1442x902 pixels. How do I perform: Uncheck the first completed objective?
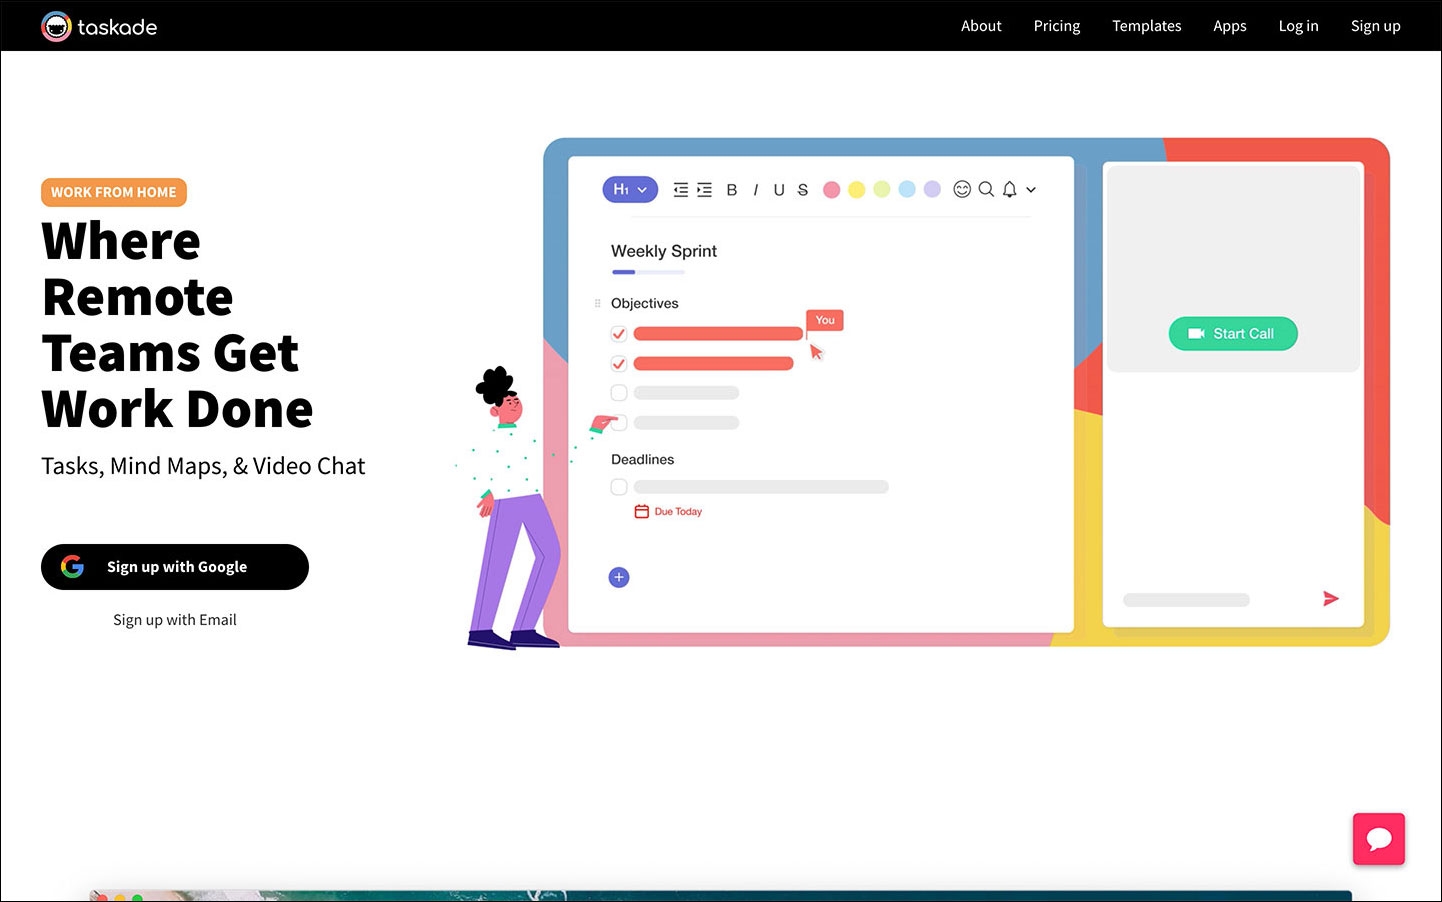(x=618, y=333)
